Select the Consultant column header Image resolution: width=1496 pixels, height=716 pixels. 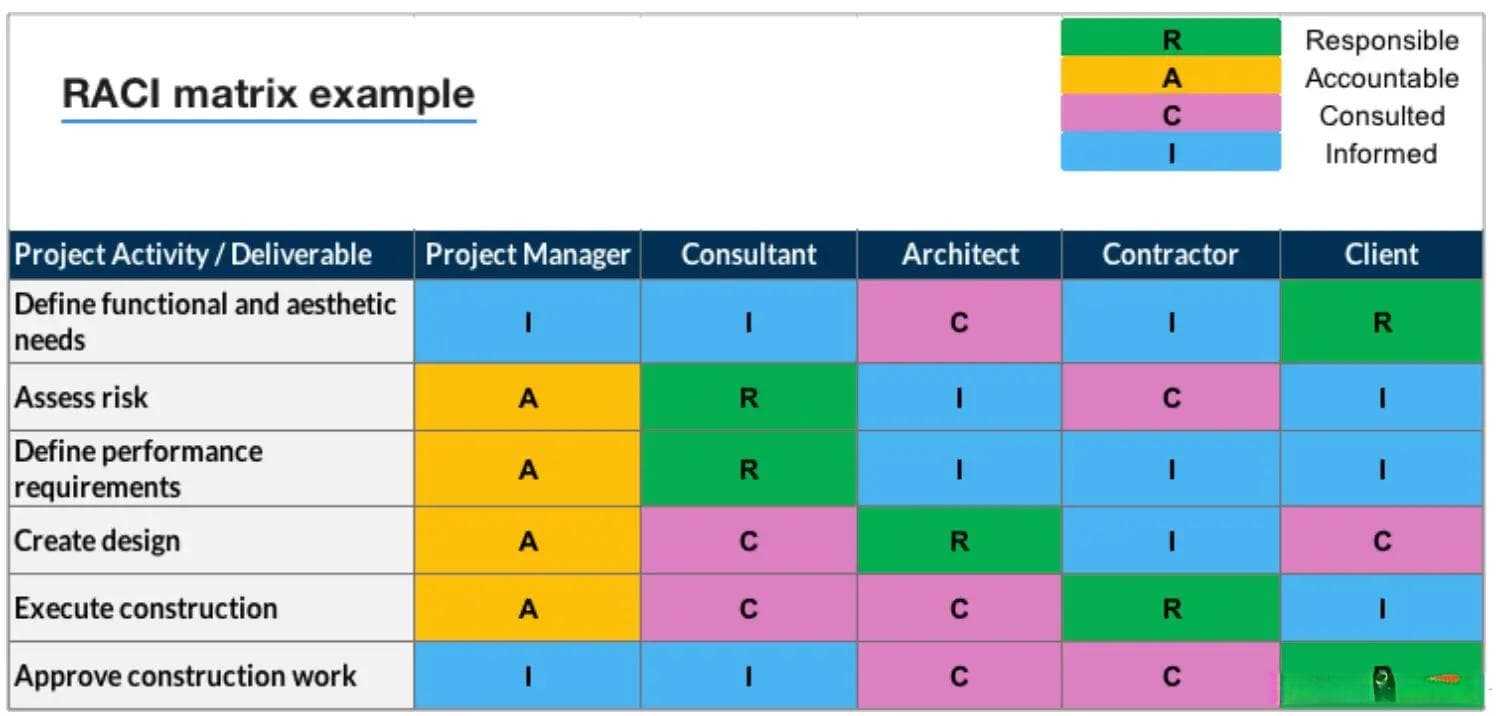(x=749, y=254)
